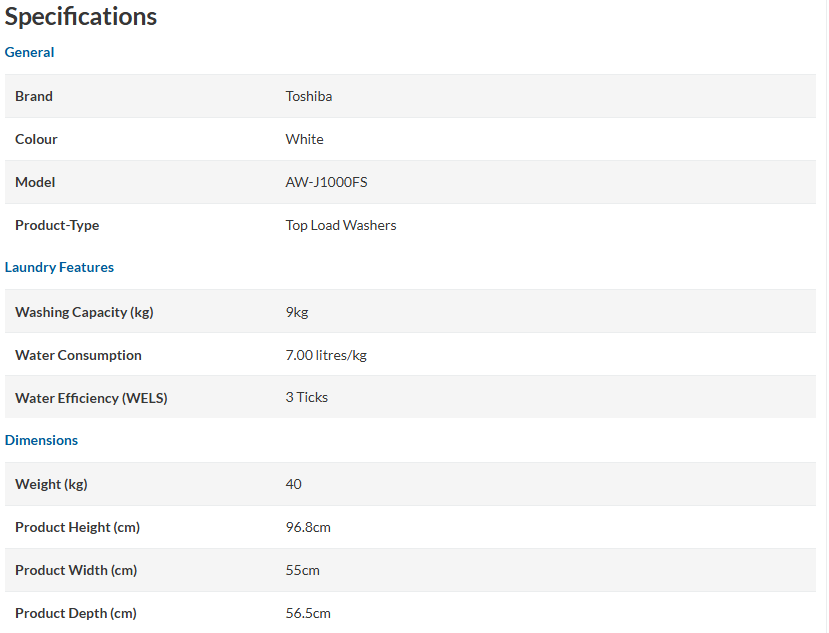Select the White colour value
Screen dimensions: 829x633
point(305,139)
